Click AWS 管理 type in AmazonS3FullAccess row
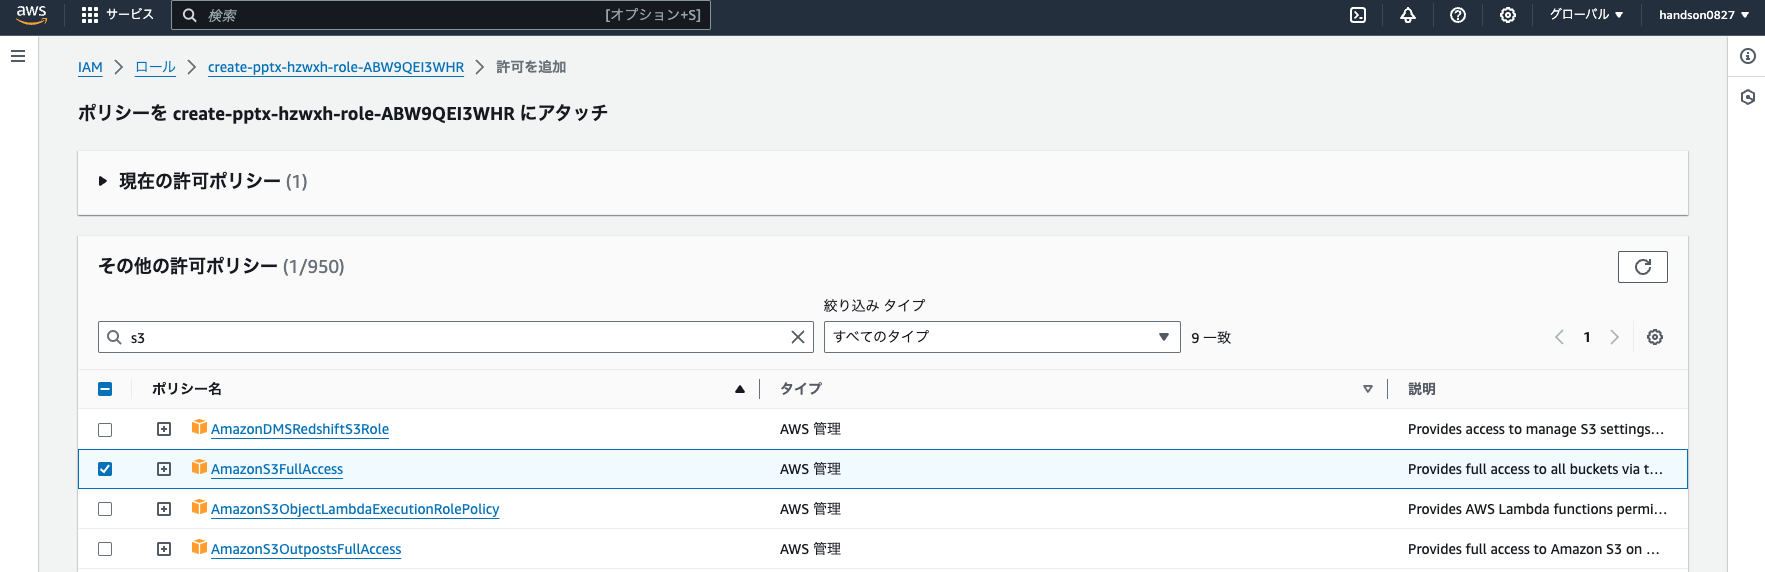This screenshot has height=572, width=1765. (810, 469)
